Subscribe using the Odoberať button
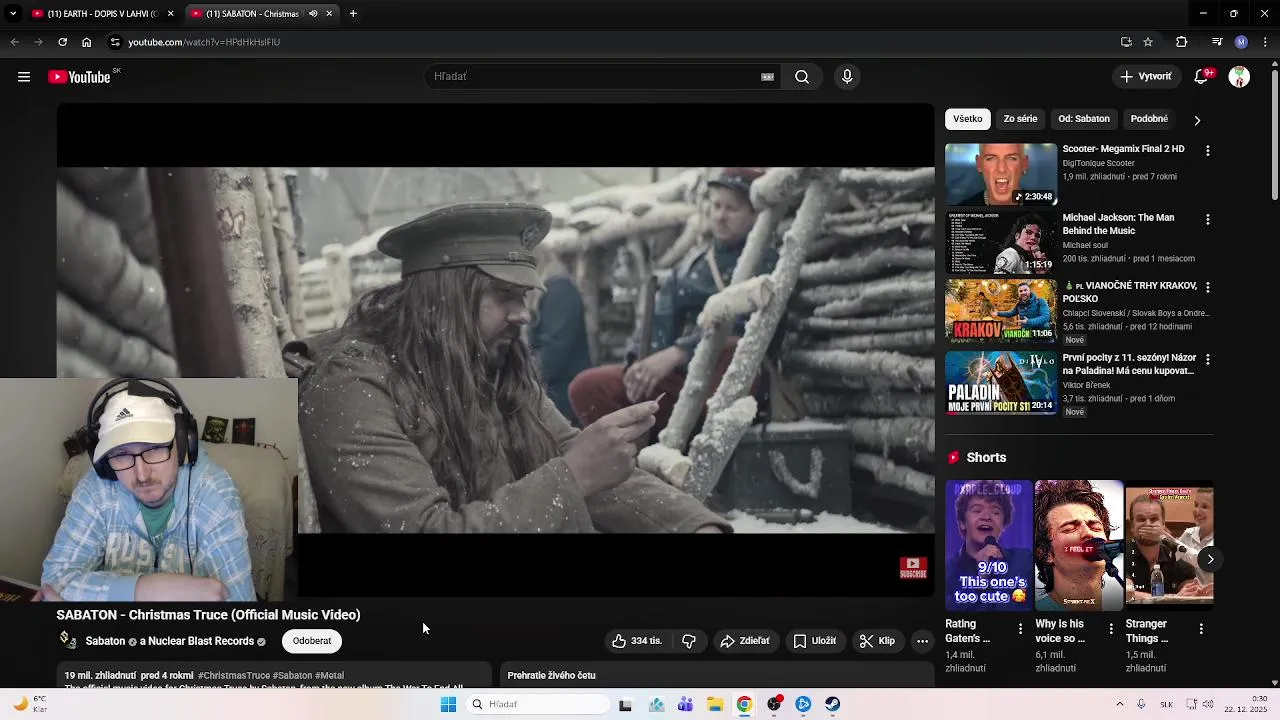 [312, 641]
